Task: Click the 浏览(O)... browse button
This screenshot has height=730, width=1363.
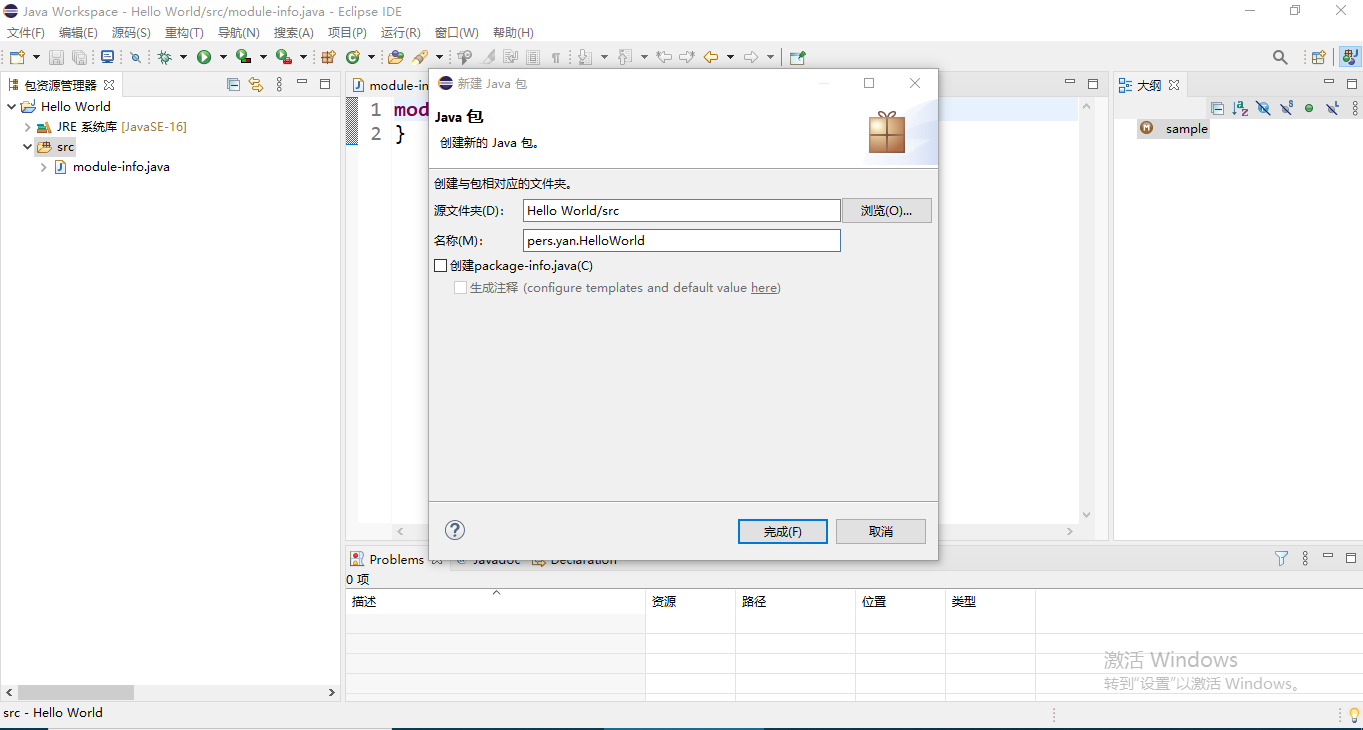Action: (x=887, y=210)
